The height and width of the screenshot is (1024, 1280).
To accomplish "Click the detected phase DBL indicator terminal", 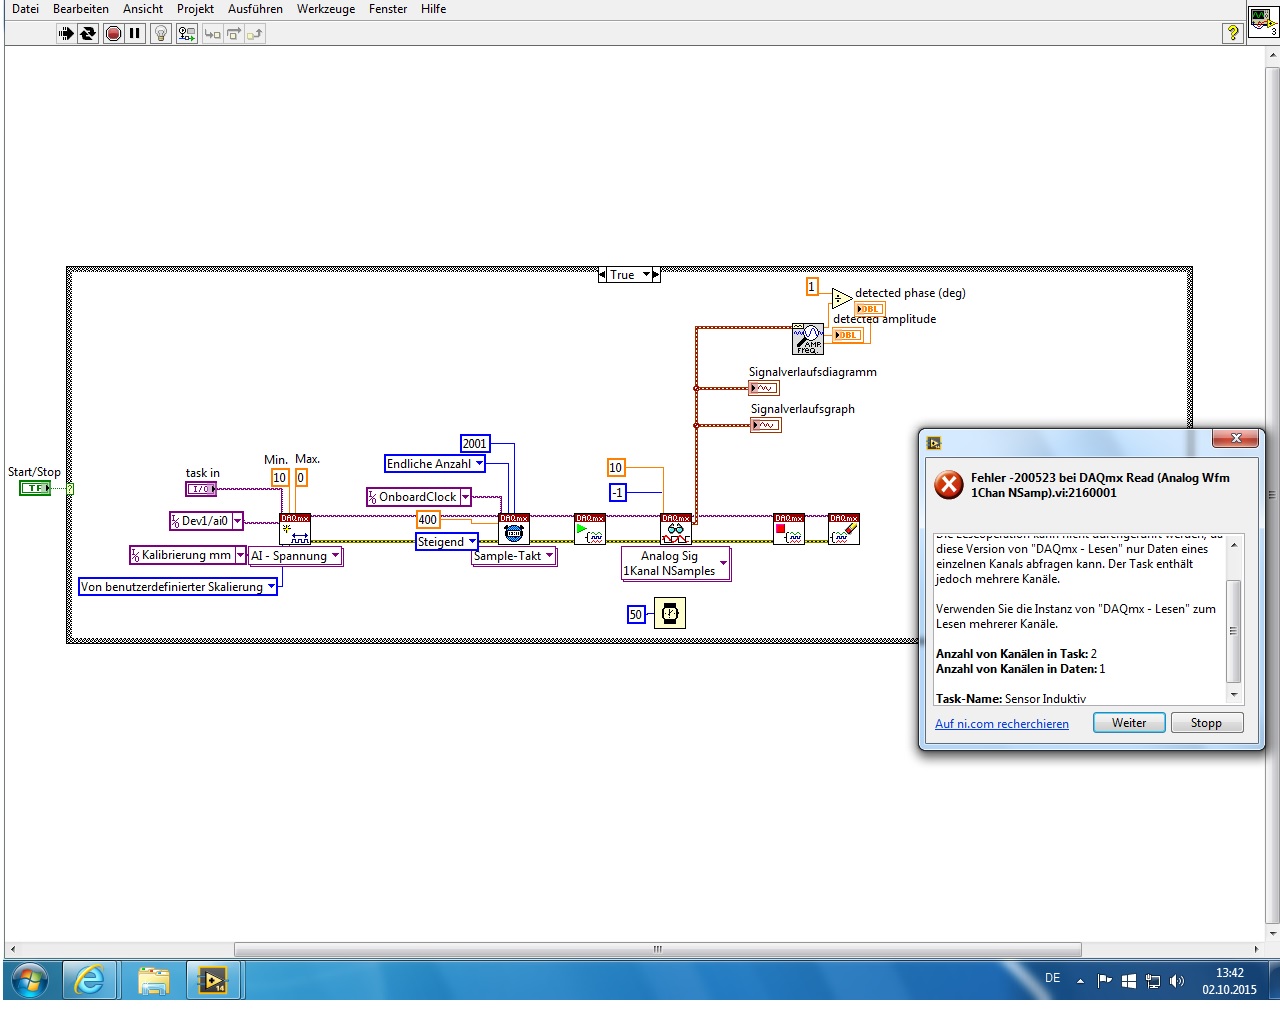I will point(870,309).
